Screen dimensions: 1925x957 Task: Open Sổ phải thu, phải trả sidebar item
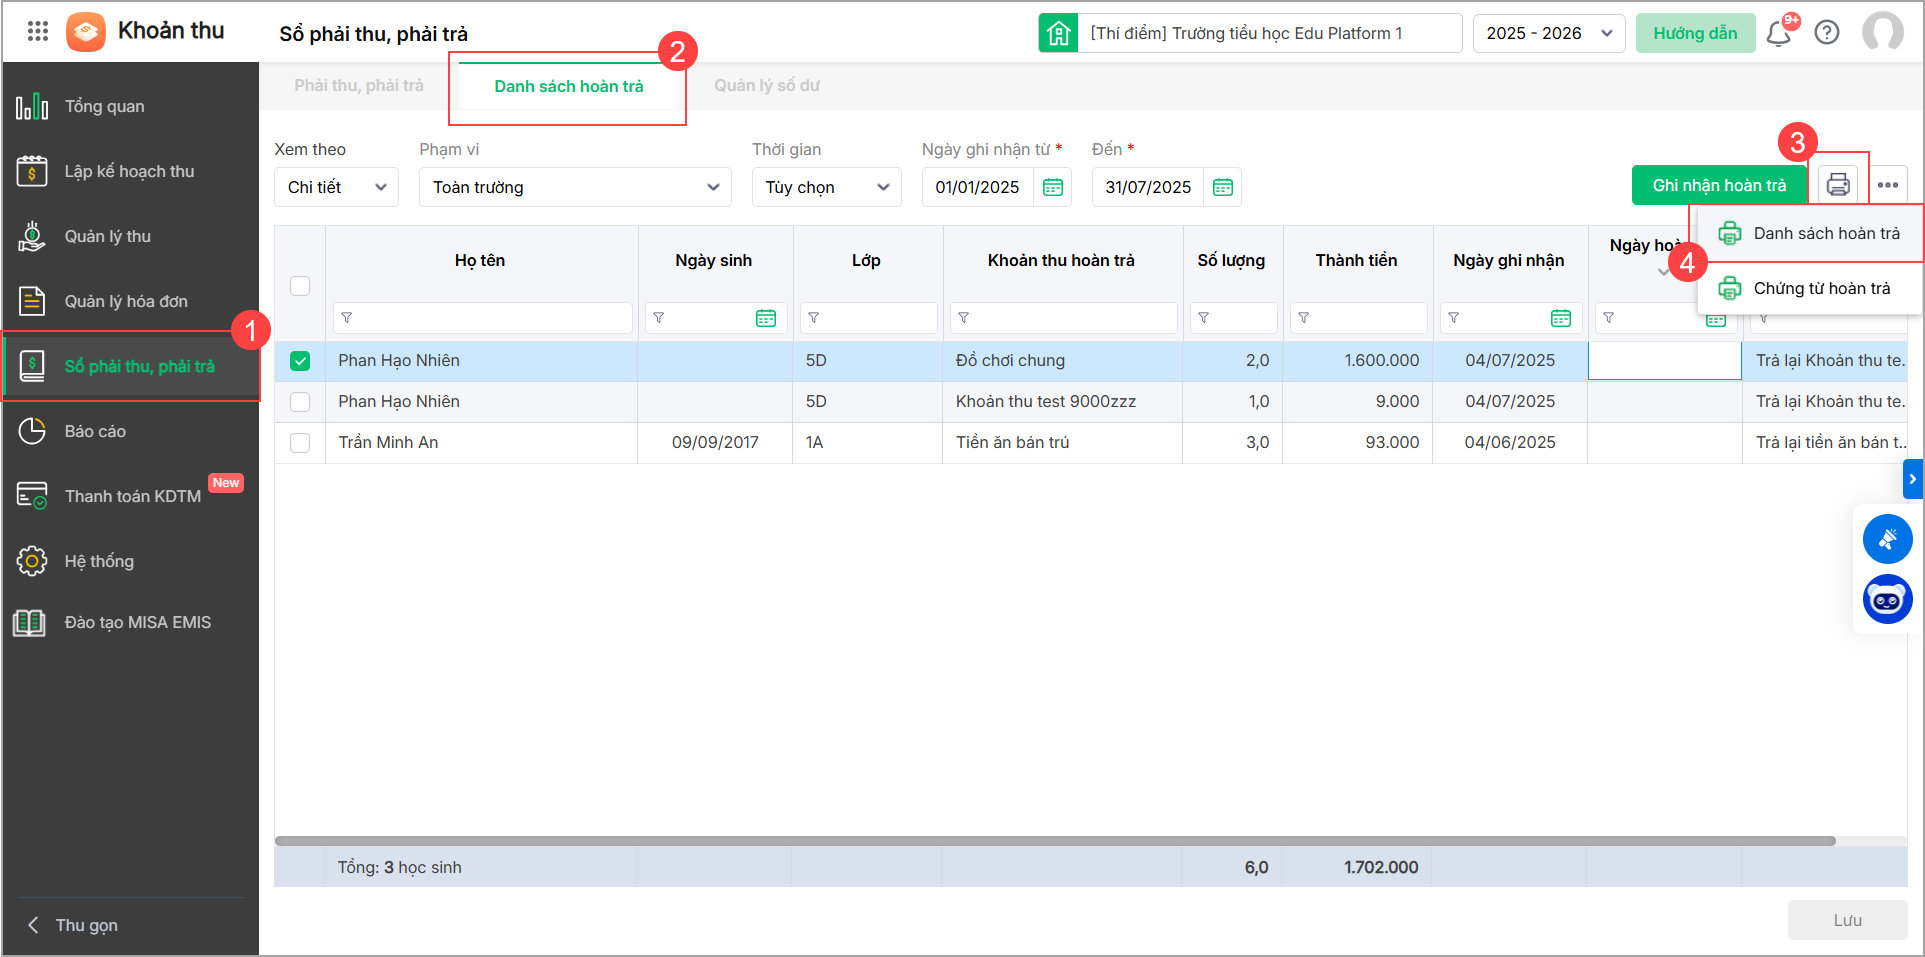pos(130,366)
